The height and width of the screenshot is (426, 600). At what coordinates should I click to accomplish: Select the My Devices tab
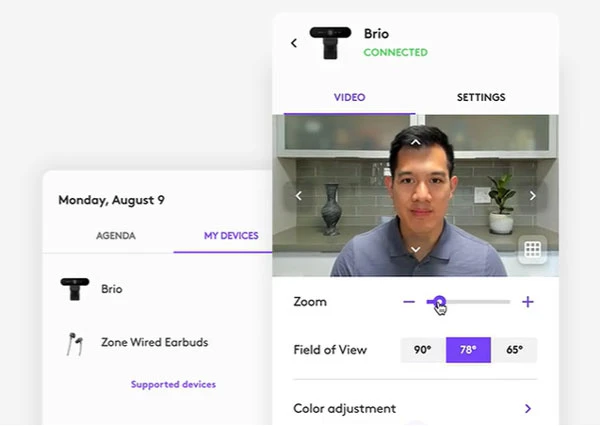231,236
